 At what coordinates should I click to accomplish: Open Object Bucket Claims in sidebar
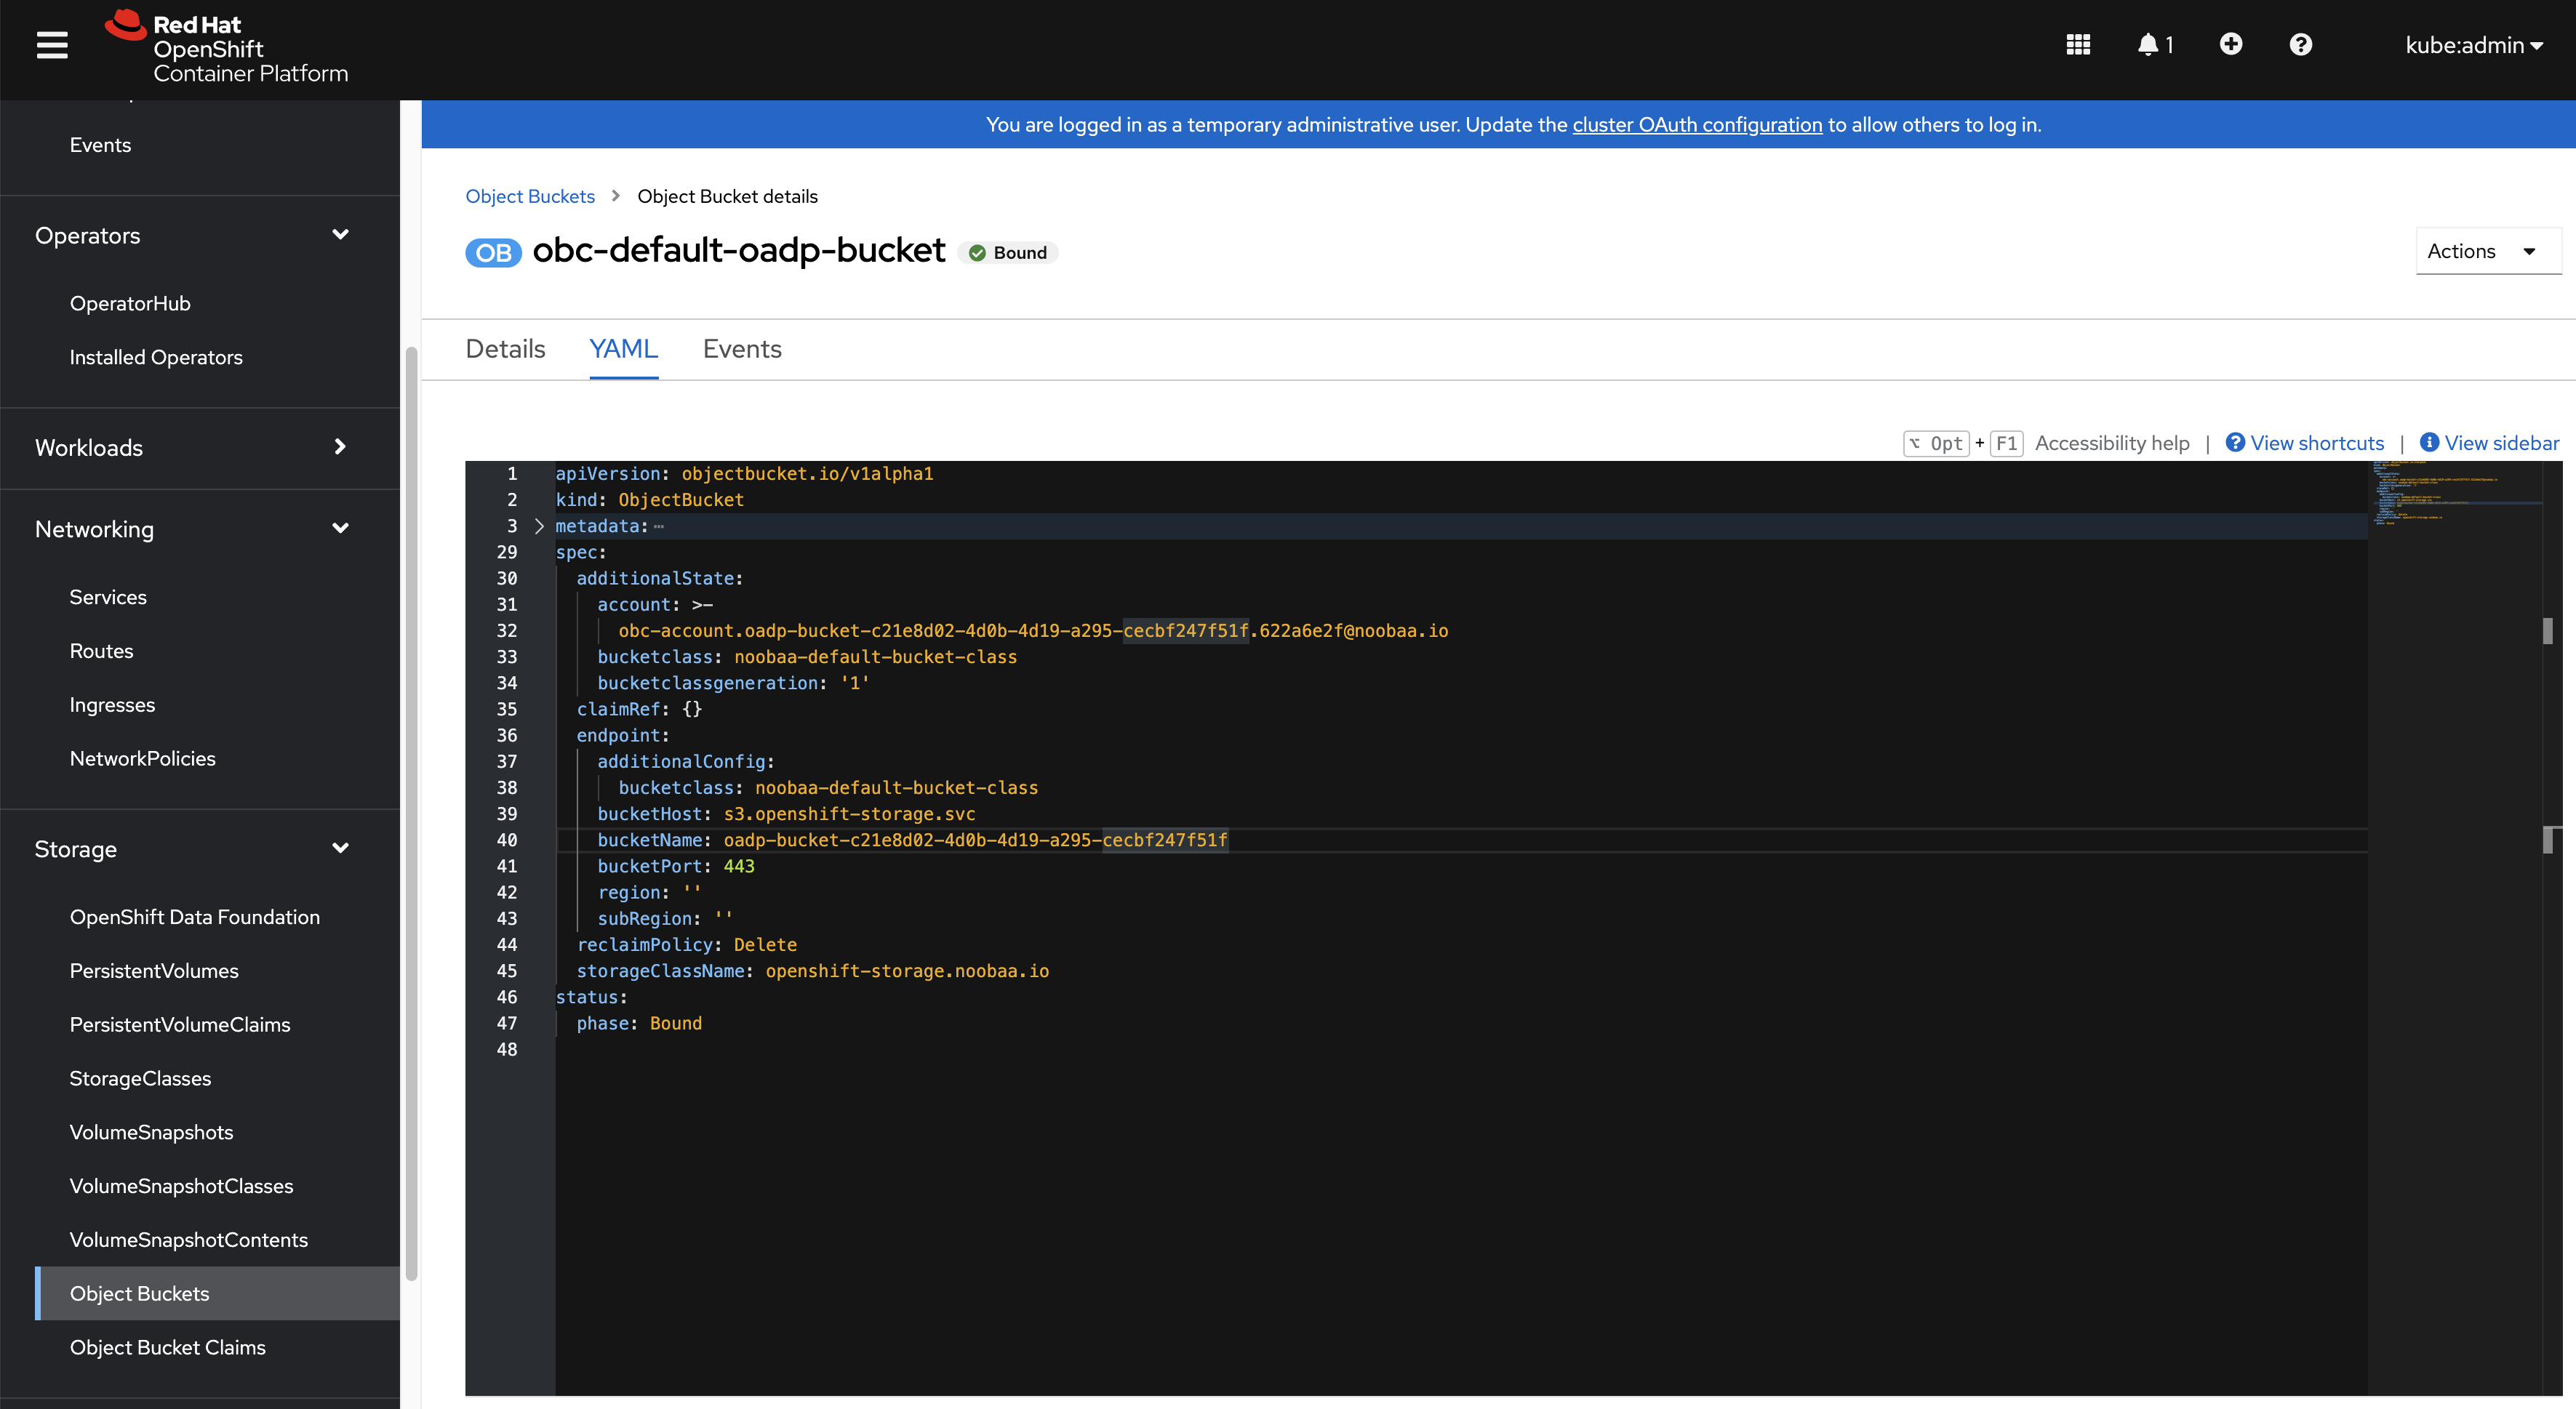coord(167,1347)
